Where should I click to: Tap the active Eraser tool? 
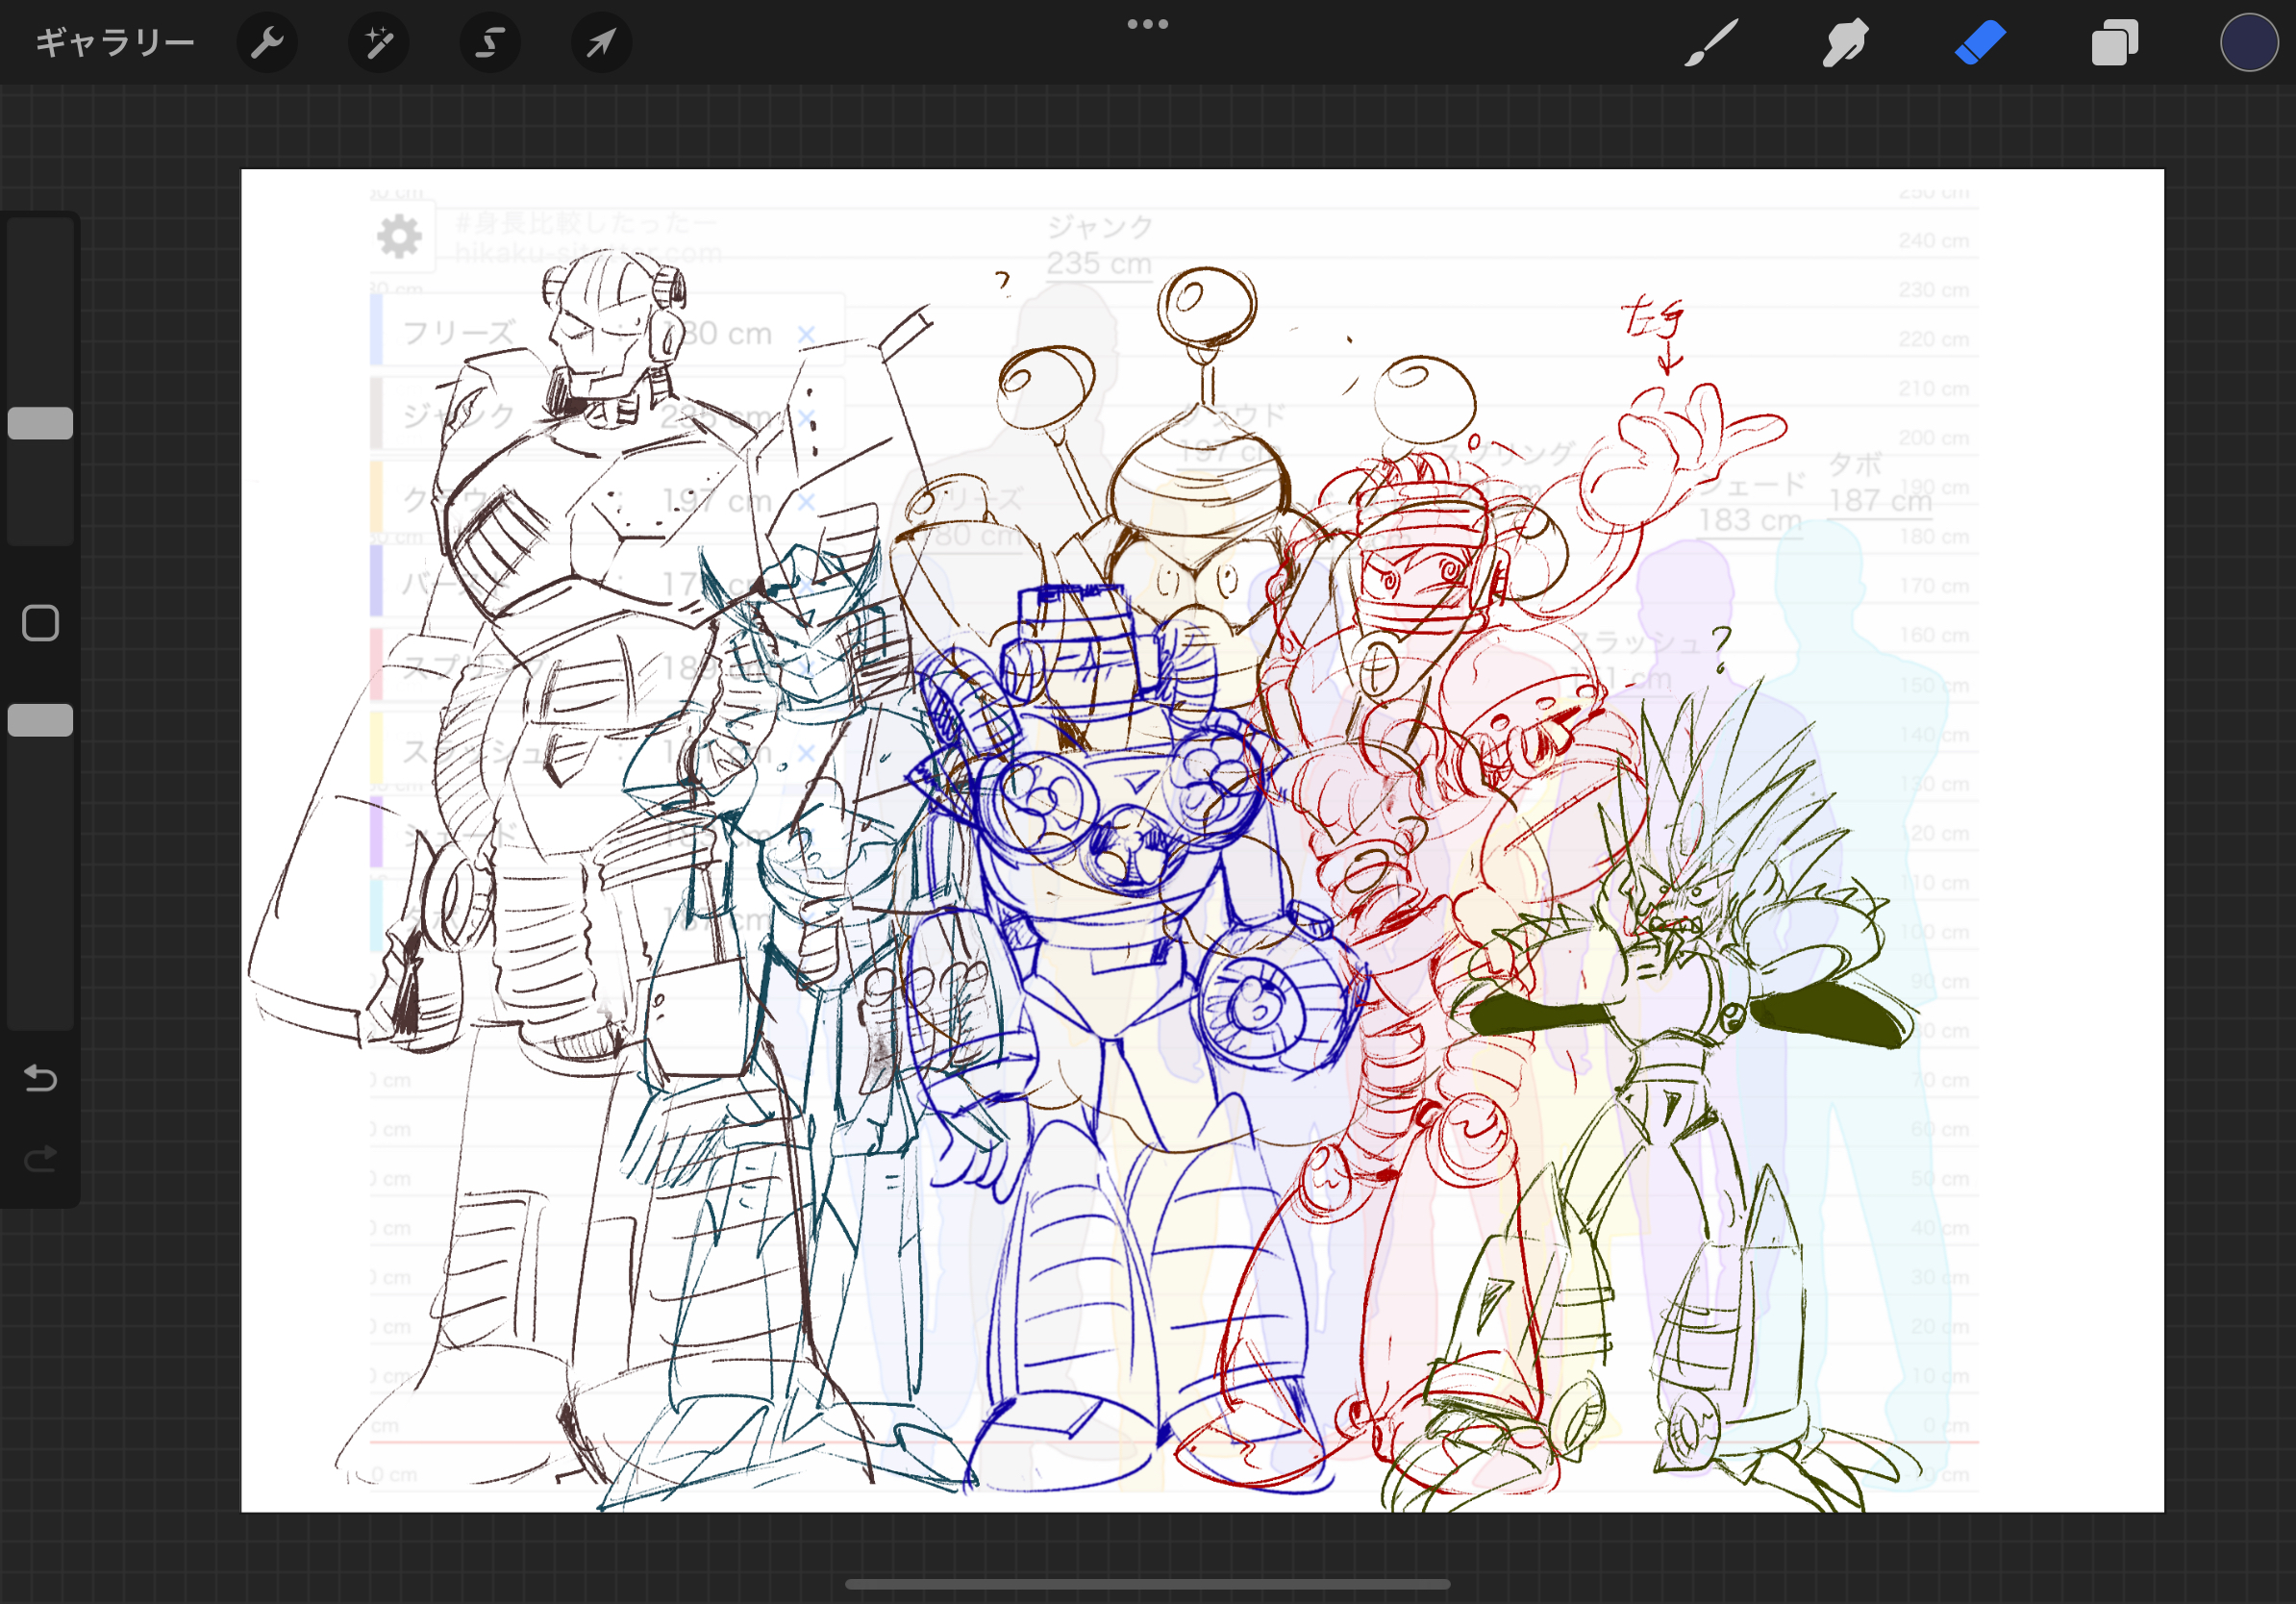tap(1980, 43)
